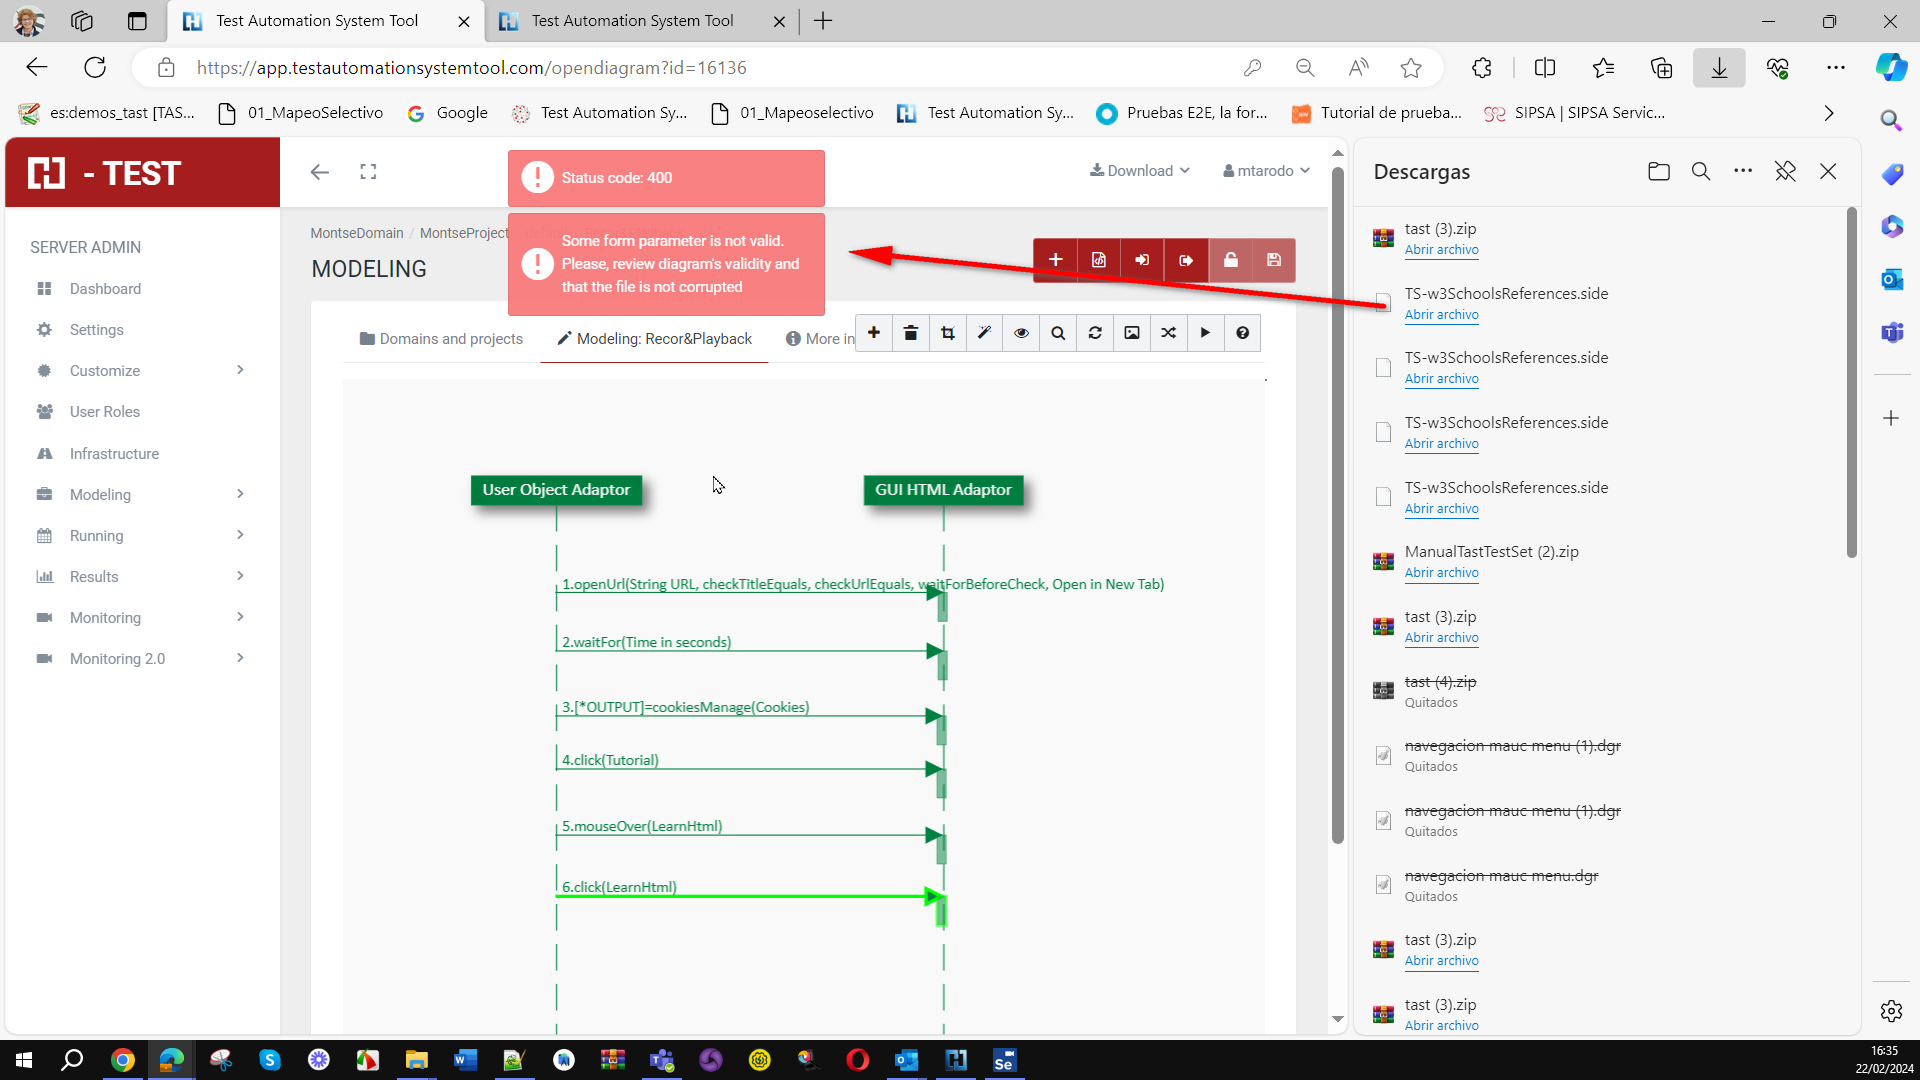The width and height of the screenshot is (1920, 1080).
Task: Click the trash delete icon in diagram toolbar
Action: [x=910, y=333]
